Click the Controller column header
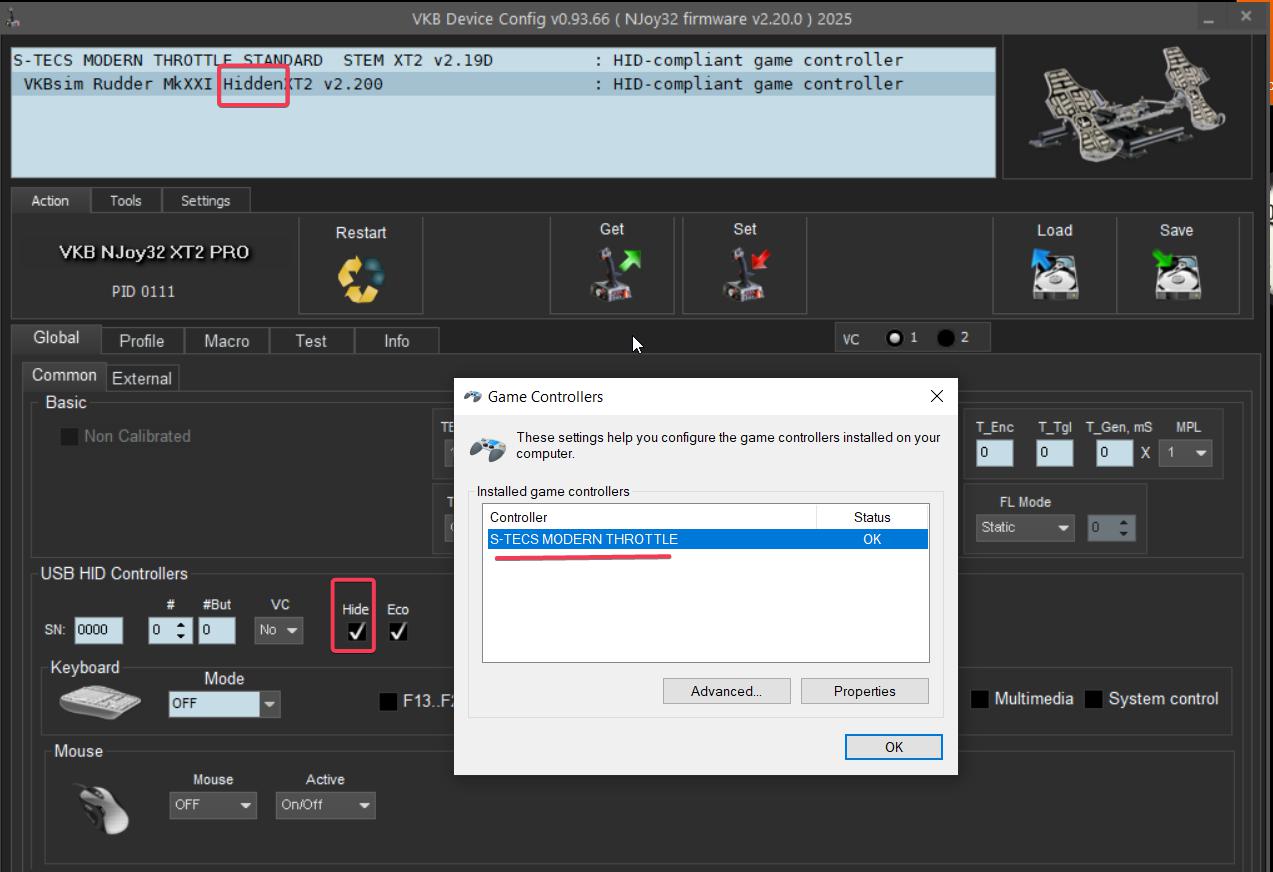Image resolution: width=1273 pixels, height=872 pixels. click(x=650, y=517)
